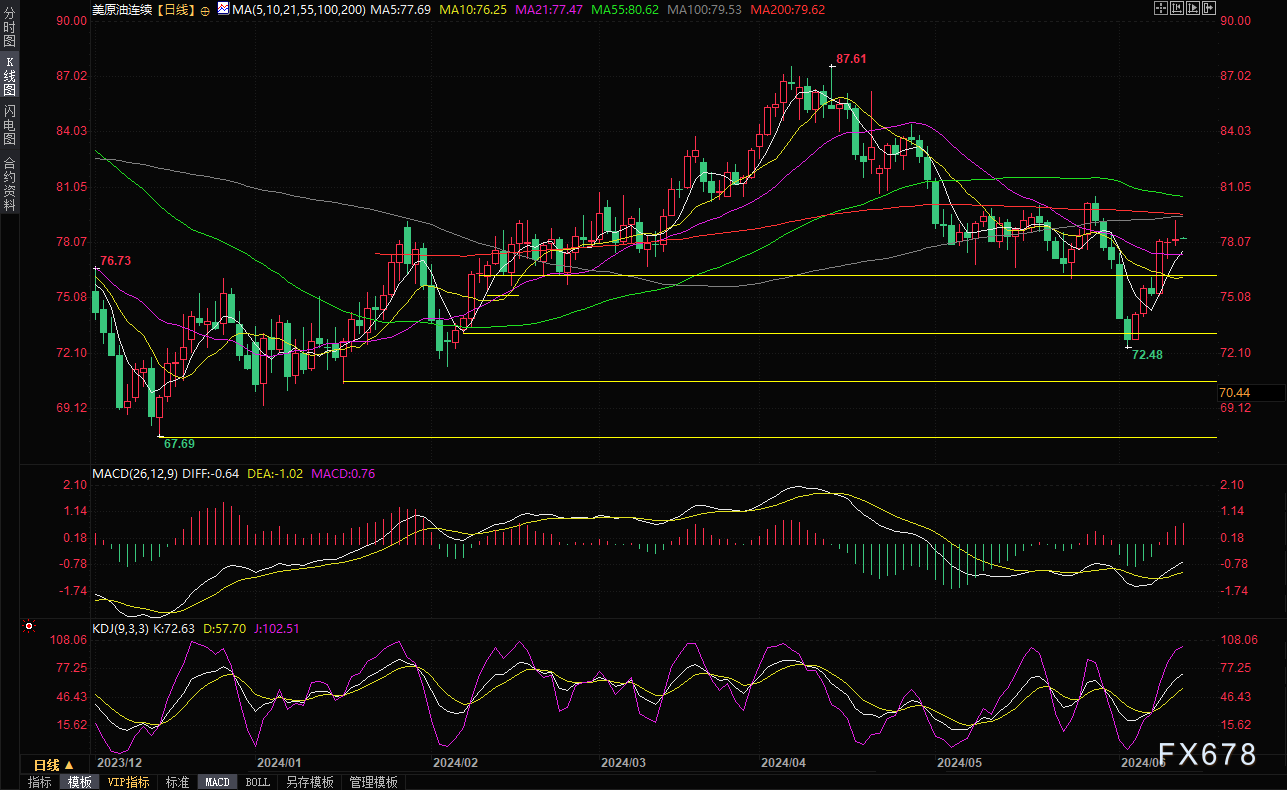This screenshot has width=1287, height=790.
Task: Open the 日线 period dropdown
Action: click(x=54, y=765)
